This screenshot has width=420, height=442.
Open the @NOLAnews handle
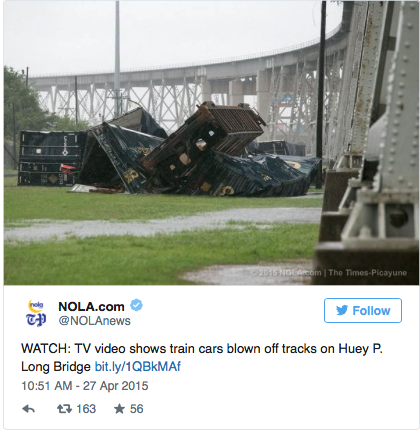pyautogui.click(x=94, y=321)
